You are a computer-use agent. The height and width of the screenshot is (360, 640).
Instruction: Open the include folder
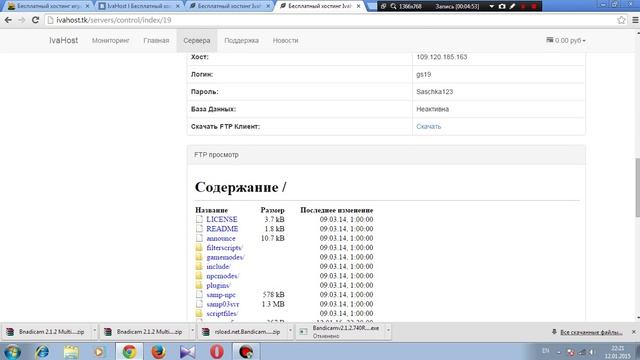(218, 266)
